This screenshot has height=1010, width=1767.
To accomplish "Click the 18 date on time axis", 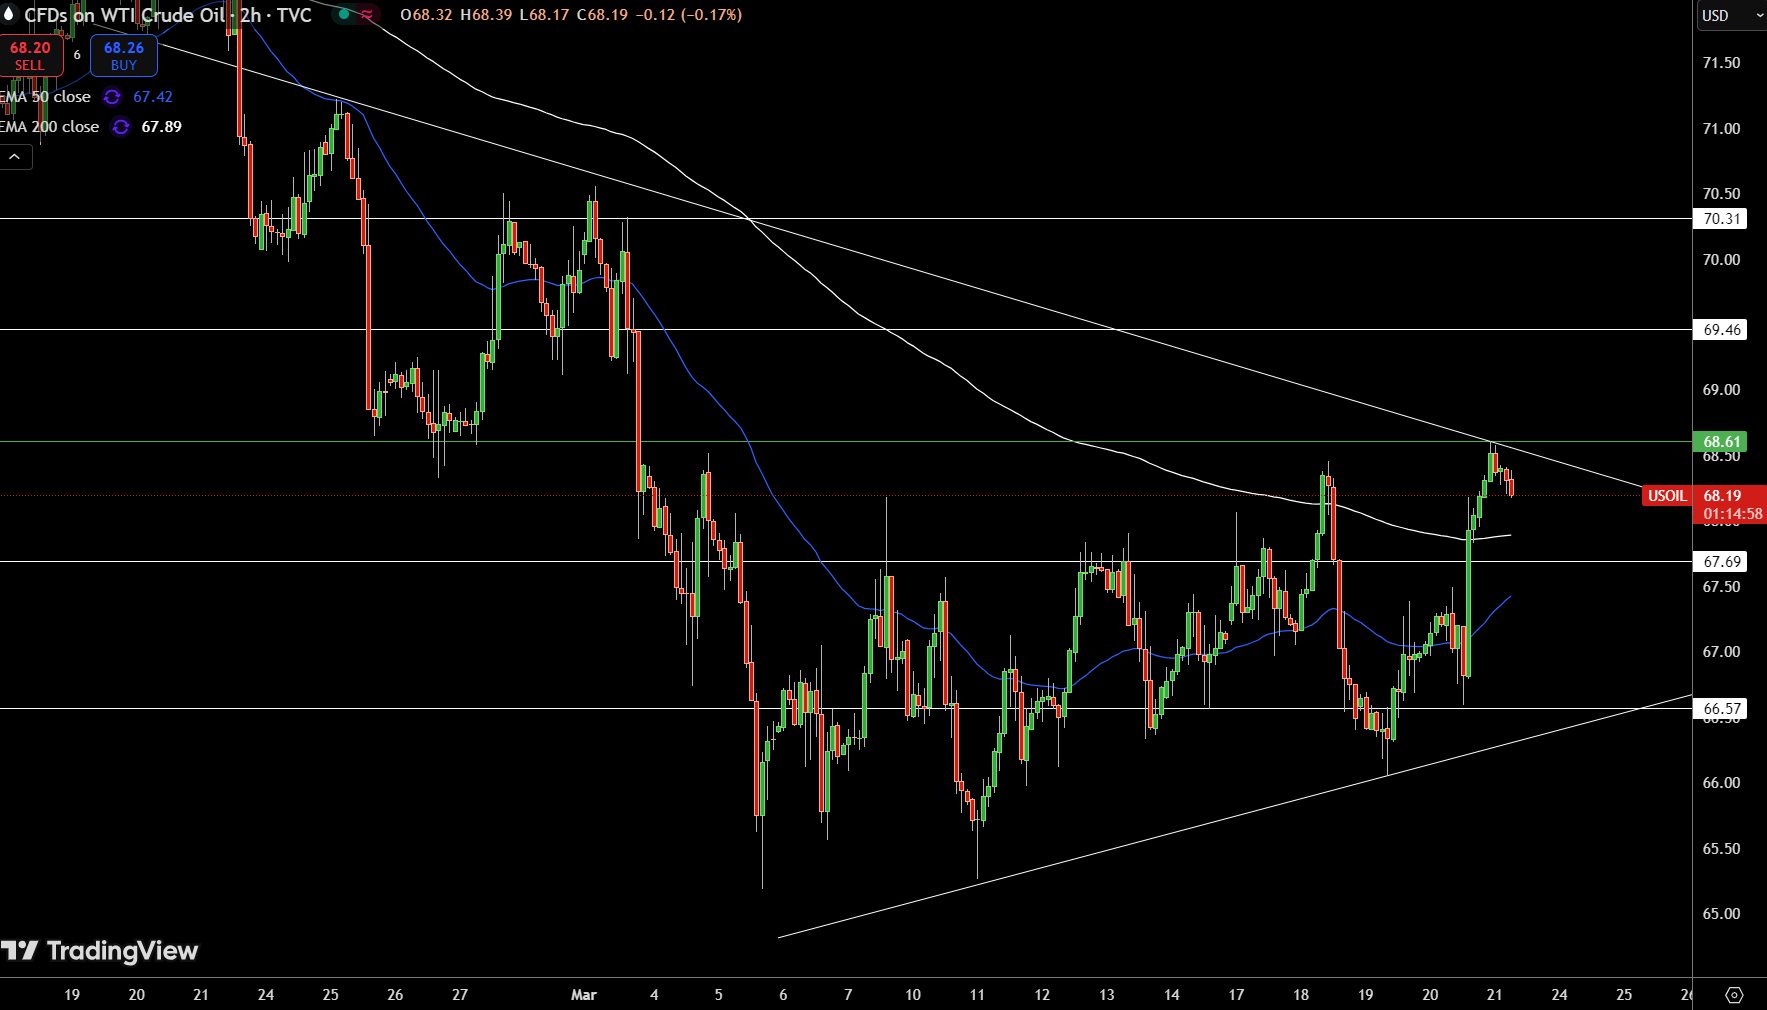I will [x=1301, y=995].
